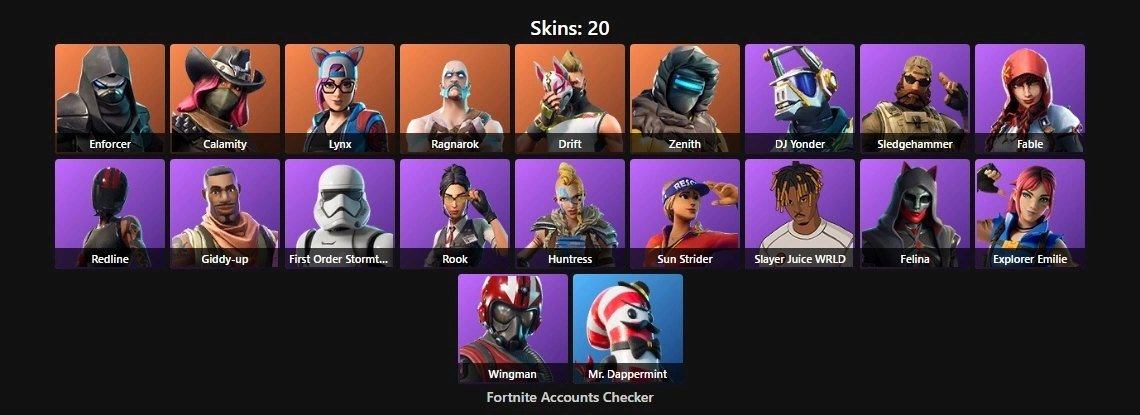Open the Fable skin card
The height and width of the screenshot is (415, 1140).
tap(1029, 99)
